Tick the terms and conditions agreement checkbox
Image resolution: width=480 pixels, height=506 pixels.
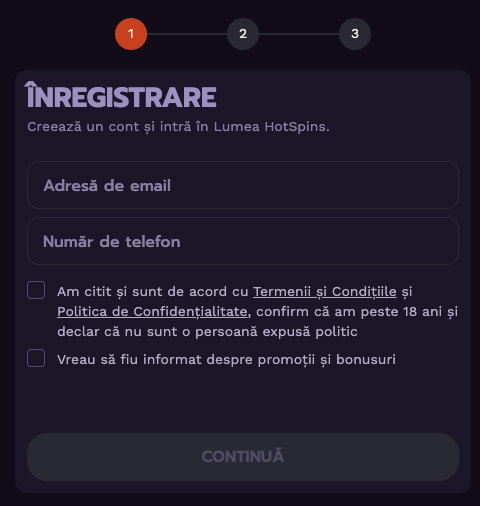pos(36,290)
